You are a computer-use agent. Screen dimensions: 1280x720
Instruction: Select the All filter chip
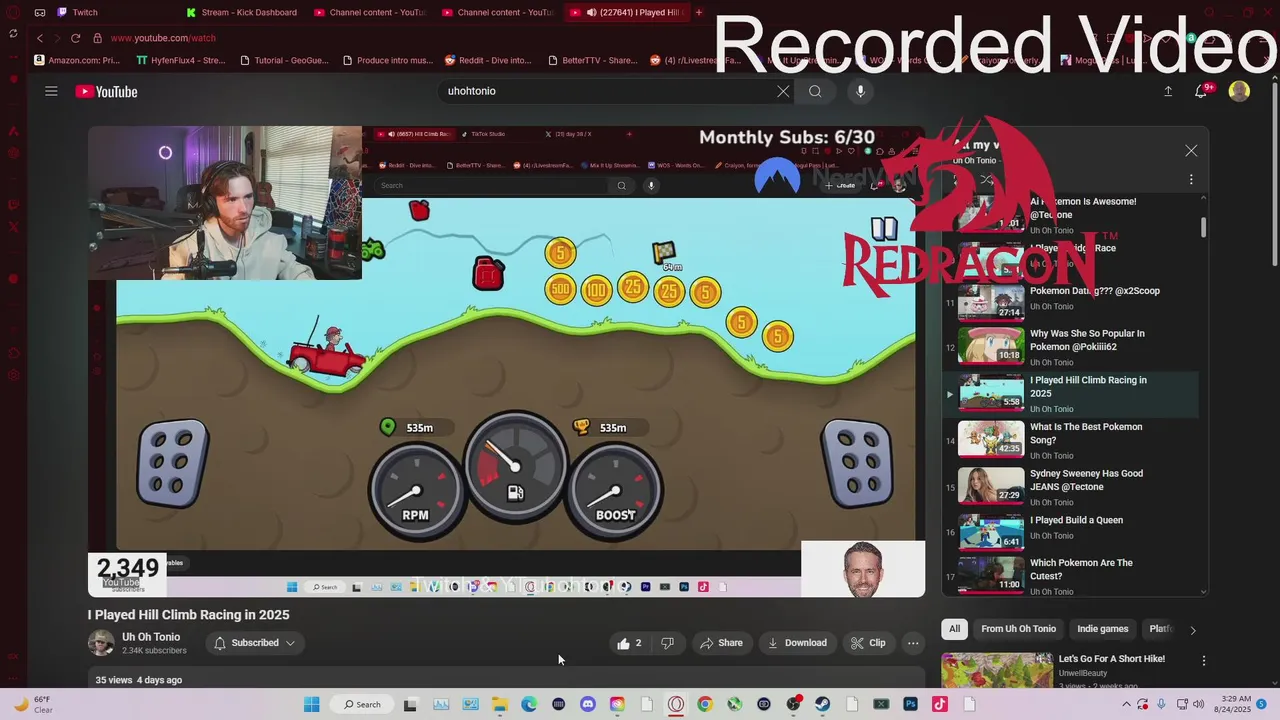(954, 629)
